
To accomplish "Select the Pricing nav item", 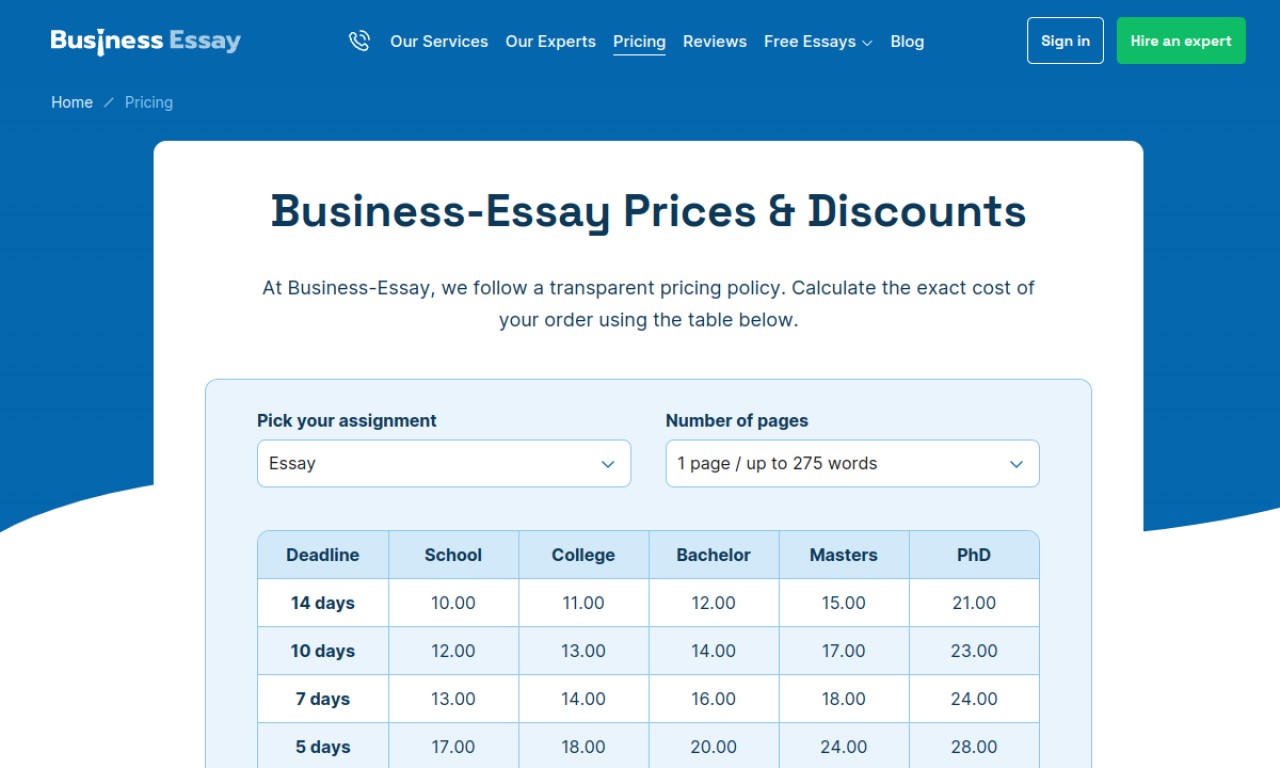I will click(639, 41).
